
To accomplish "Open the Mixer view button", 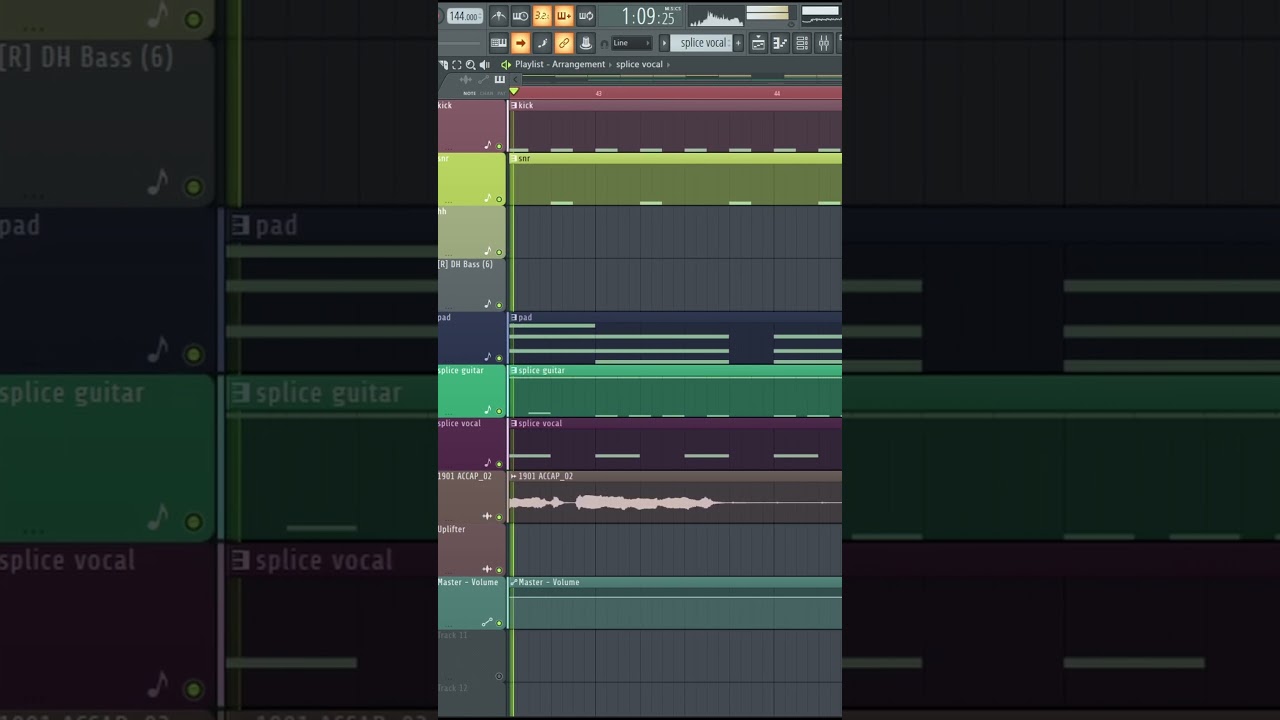I will pyautogui.click(x=824, y=43).
